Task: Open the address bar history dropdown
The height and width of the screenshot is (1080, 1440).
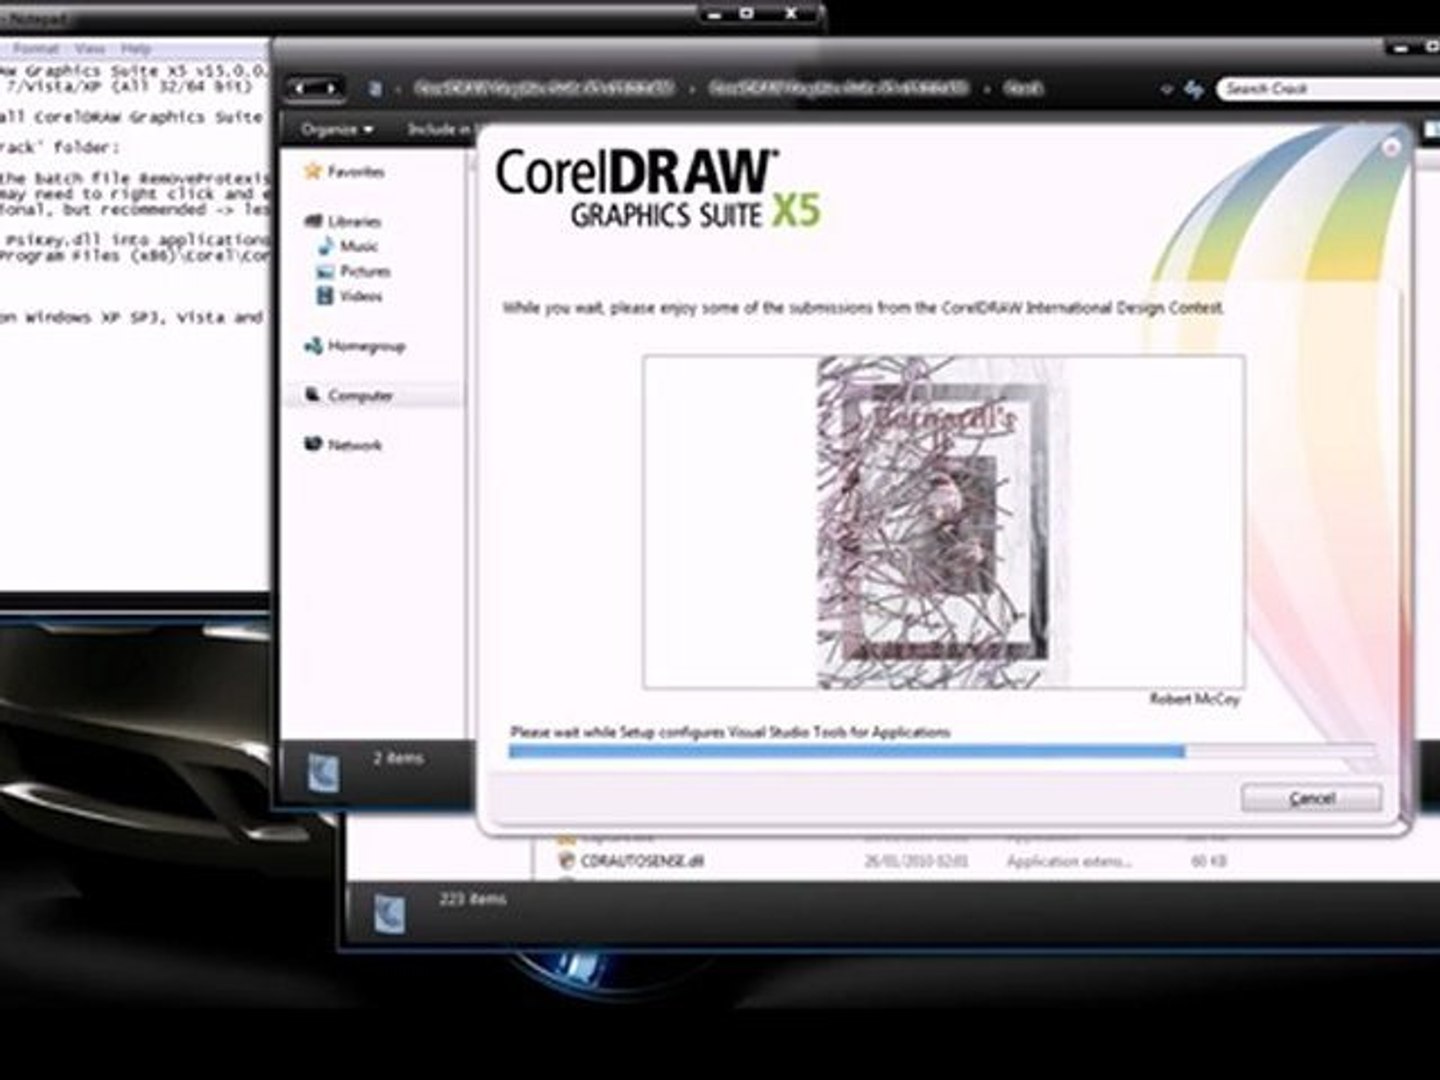Action: point(1166,90)
